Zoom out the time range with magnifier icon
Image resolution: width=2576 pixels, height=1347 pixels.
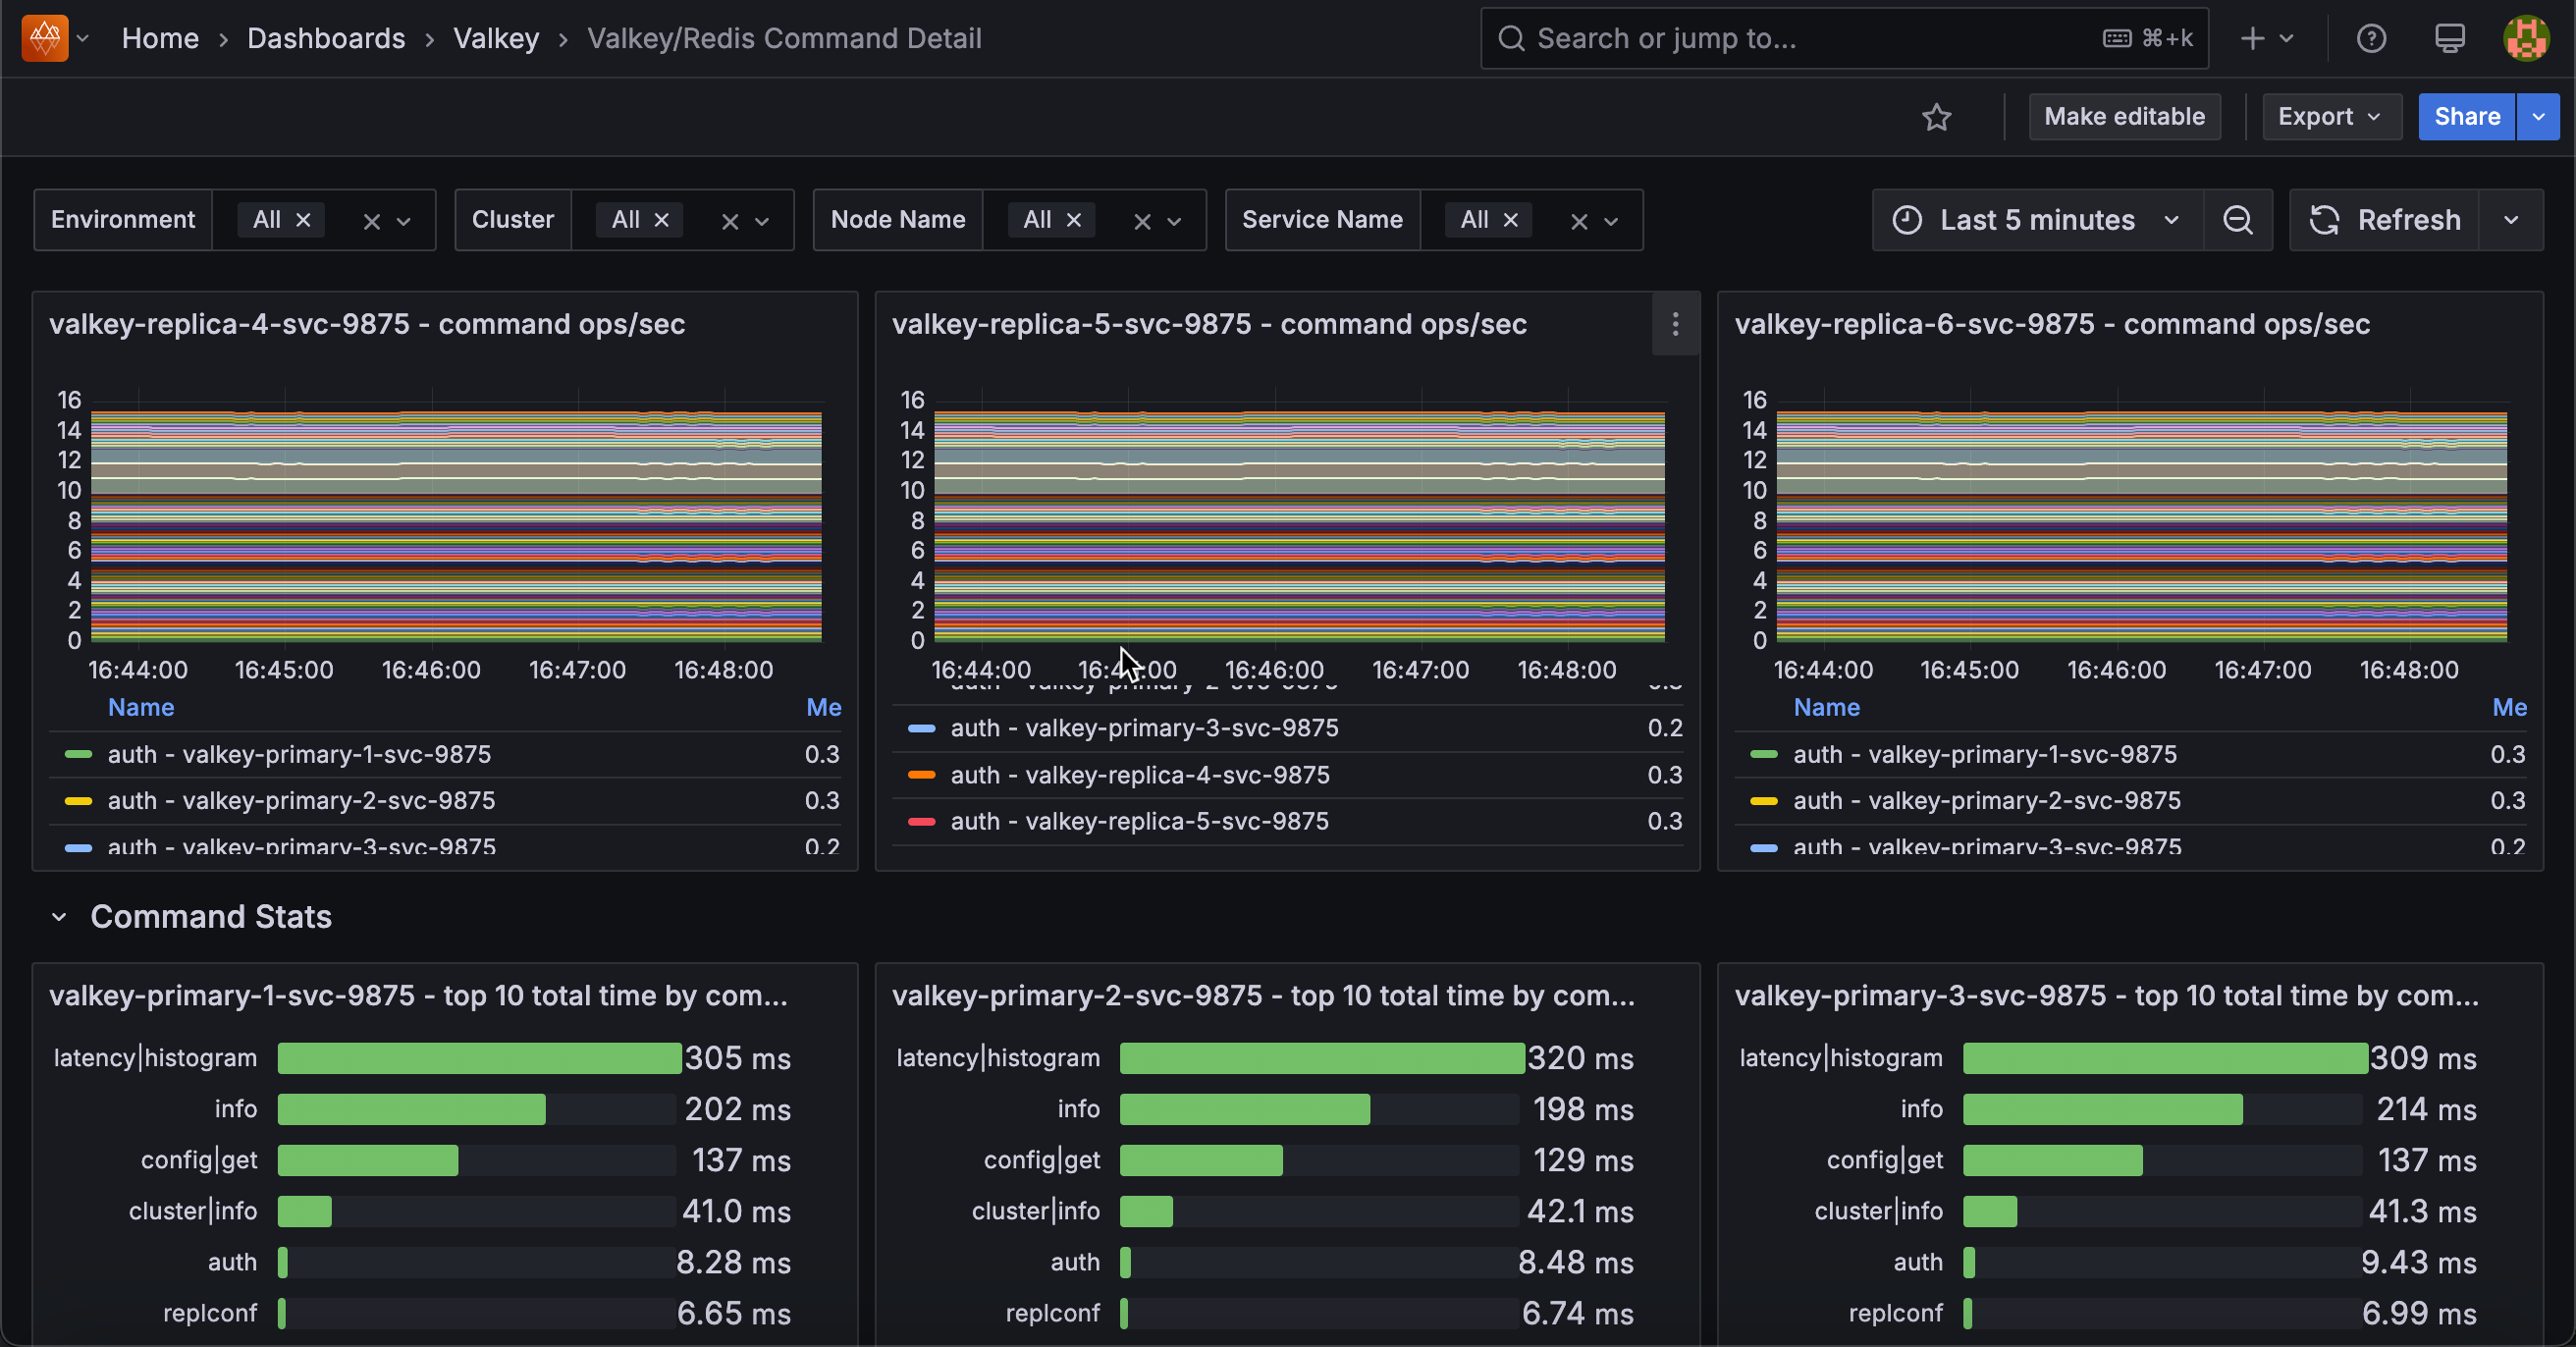click(x=2238, y=219)
